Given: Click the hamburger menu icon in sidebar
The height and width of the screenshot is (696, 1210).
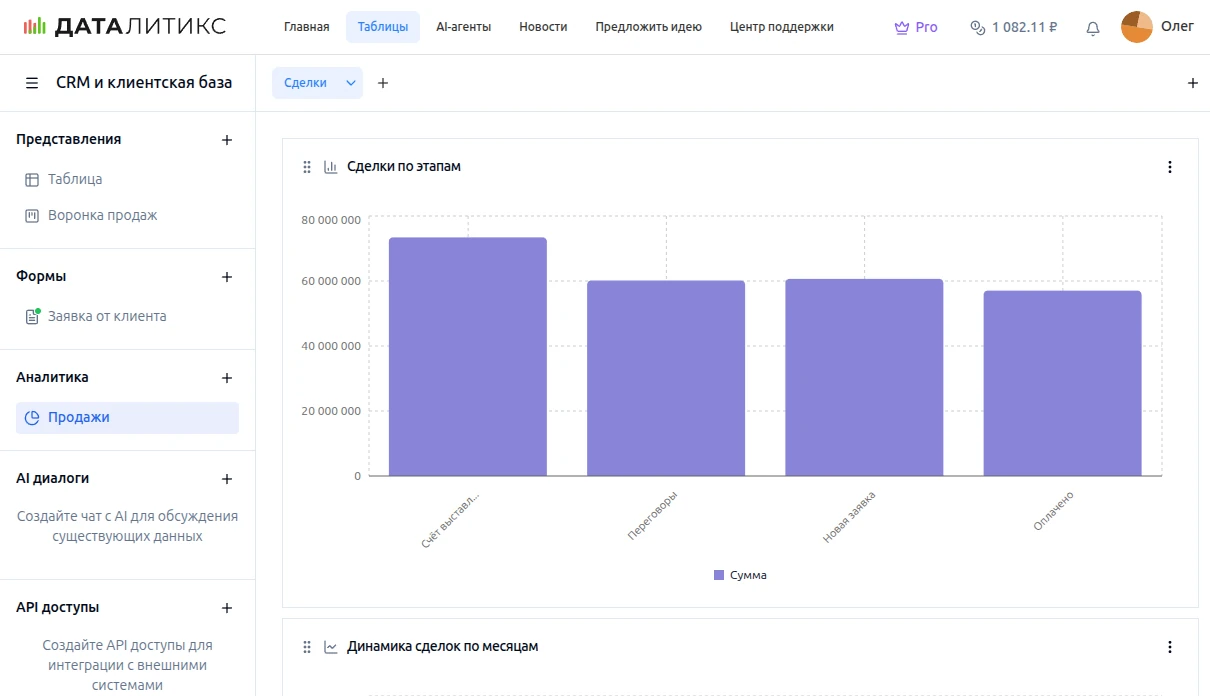Looking at the screenshot, I should click(32, 83).
